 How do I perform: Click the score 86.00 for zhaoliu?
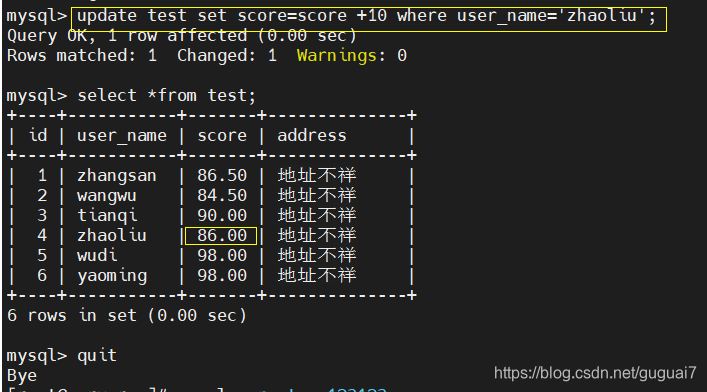pos(222,235)
